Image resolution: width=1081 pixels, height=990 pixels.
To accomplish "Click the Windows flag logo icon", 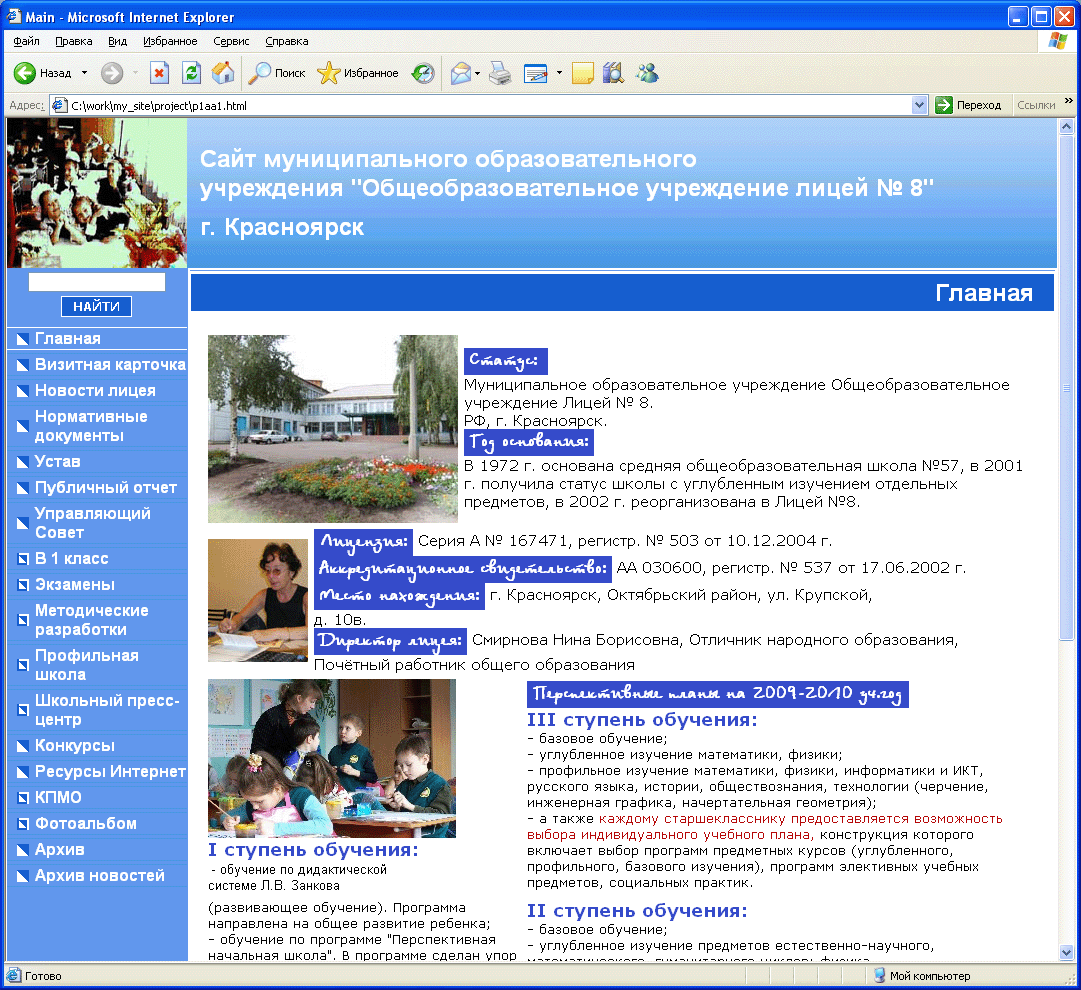I will tap(1058, 41).
